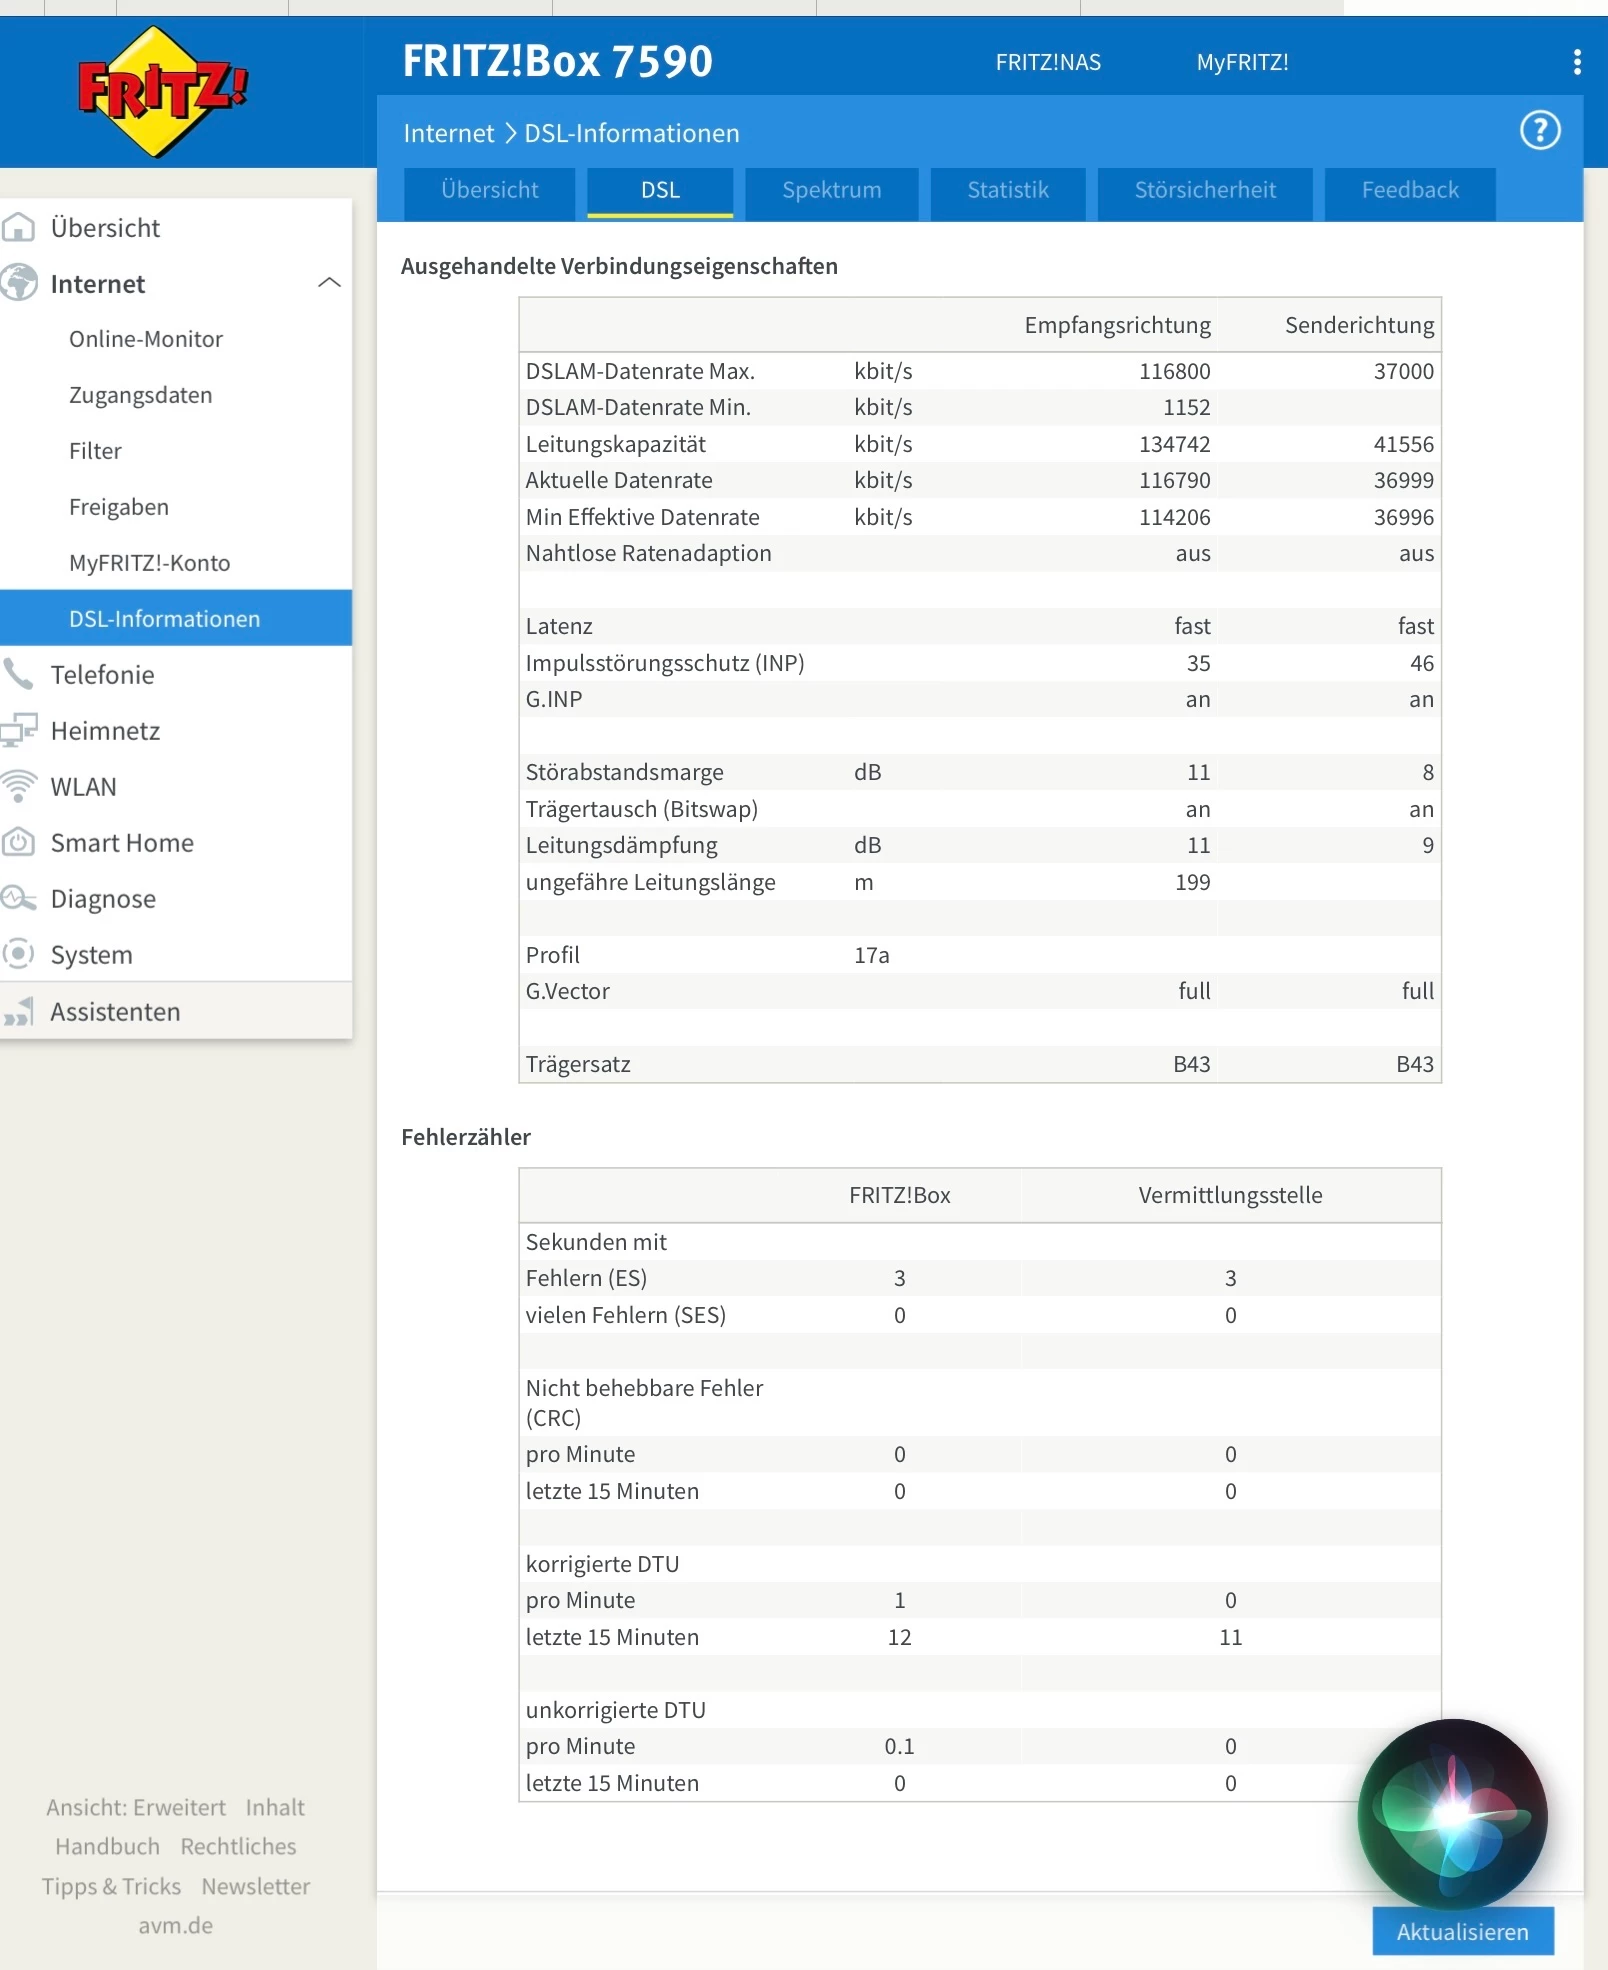Click the Übersicht house icon
Image resolution: width=1608 pixels, height=1970 pixels.
(x=19, y=228)
